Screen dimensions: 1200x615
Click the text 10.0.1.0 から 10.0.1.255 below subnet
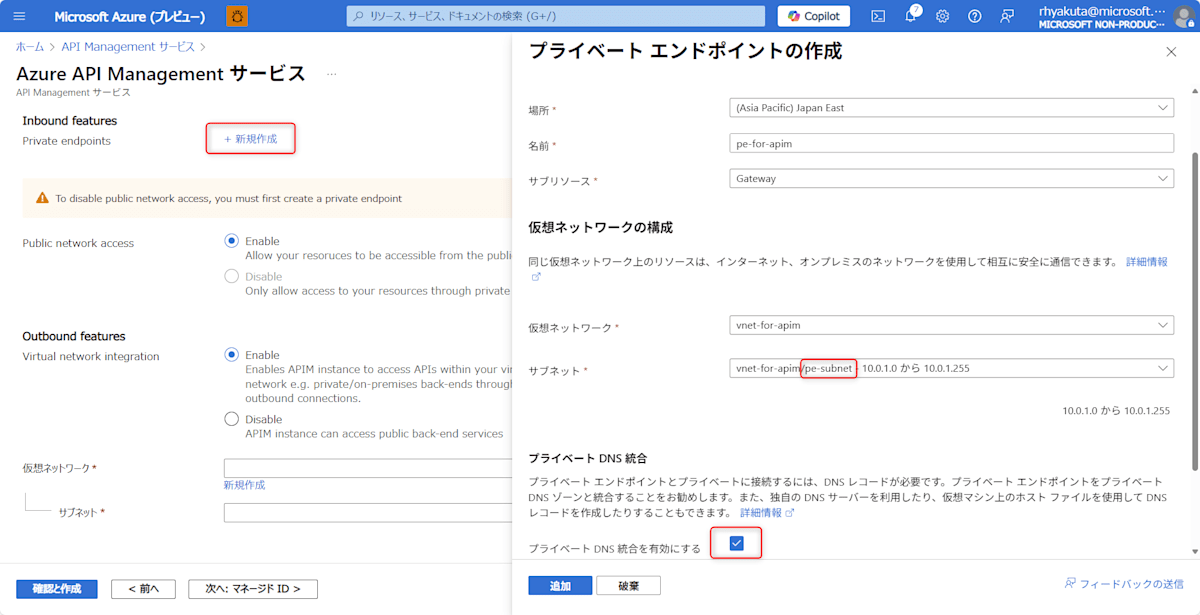pos(1116,411)
